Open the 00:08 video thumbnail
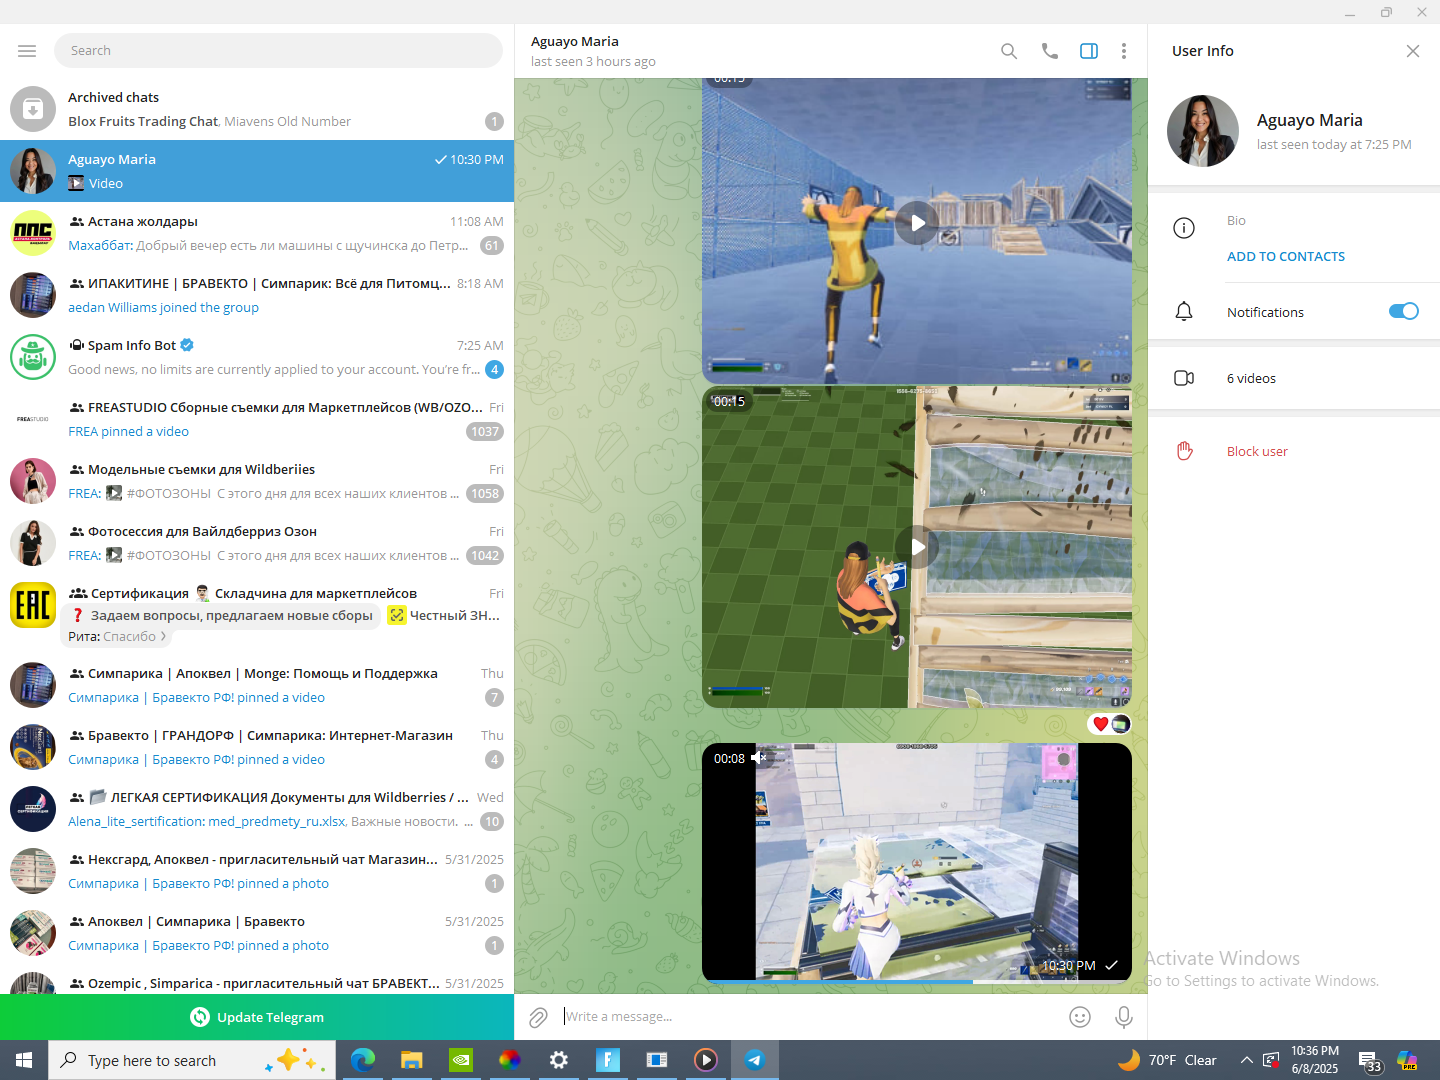Viewport: 1440px width, 1080px height. pos(917,862)
